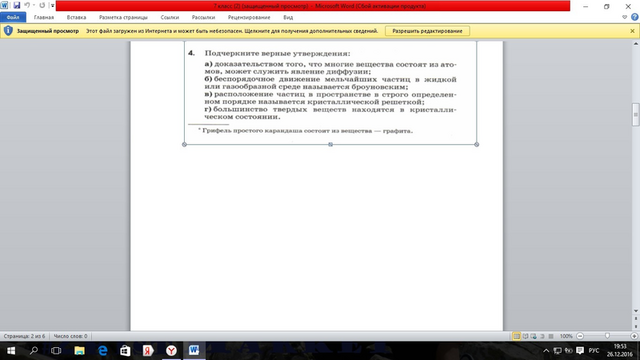Open the Windows Start menu

click(11, 351)
